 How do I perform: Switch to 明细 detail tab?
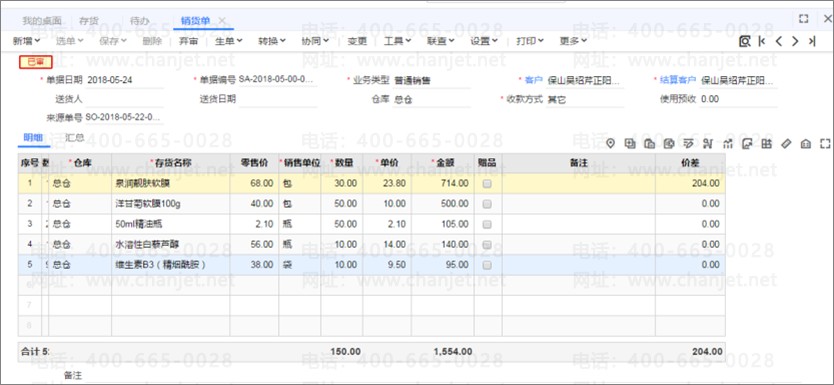[33, 138]
